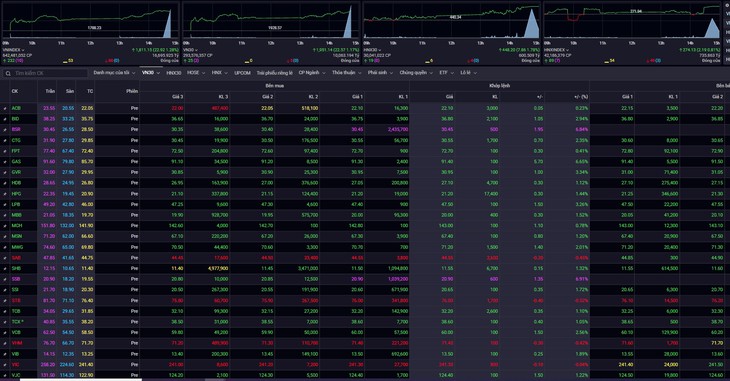Click the horizontal scrollbar at the bottom
The height and width of the screenshot is (381, 730).
click(80, 379)
